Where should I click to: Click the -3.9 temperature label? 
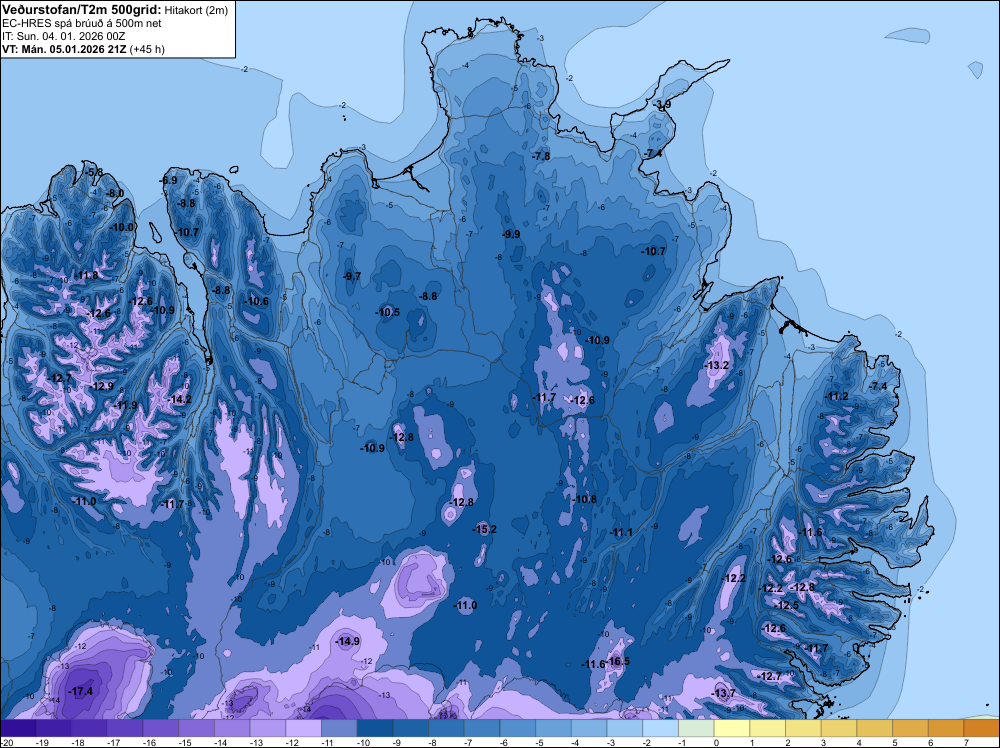point(662,104)
